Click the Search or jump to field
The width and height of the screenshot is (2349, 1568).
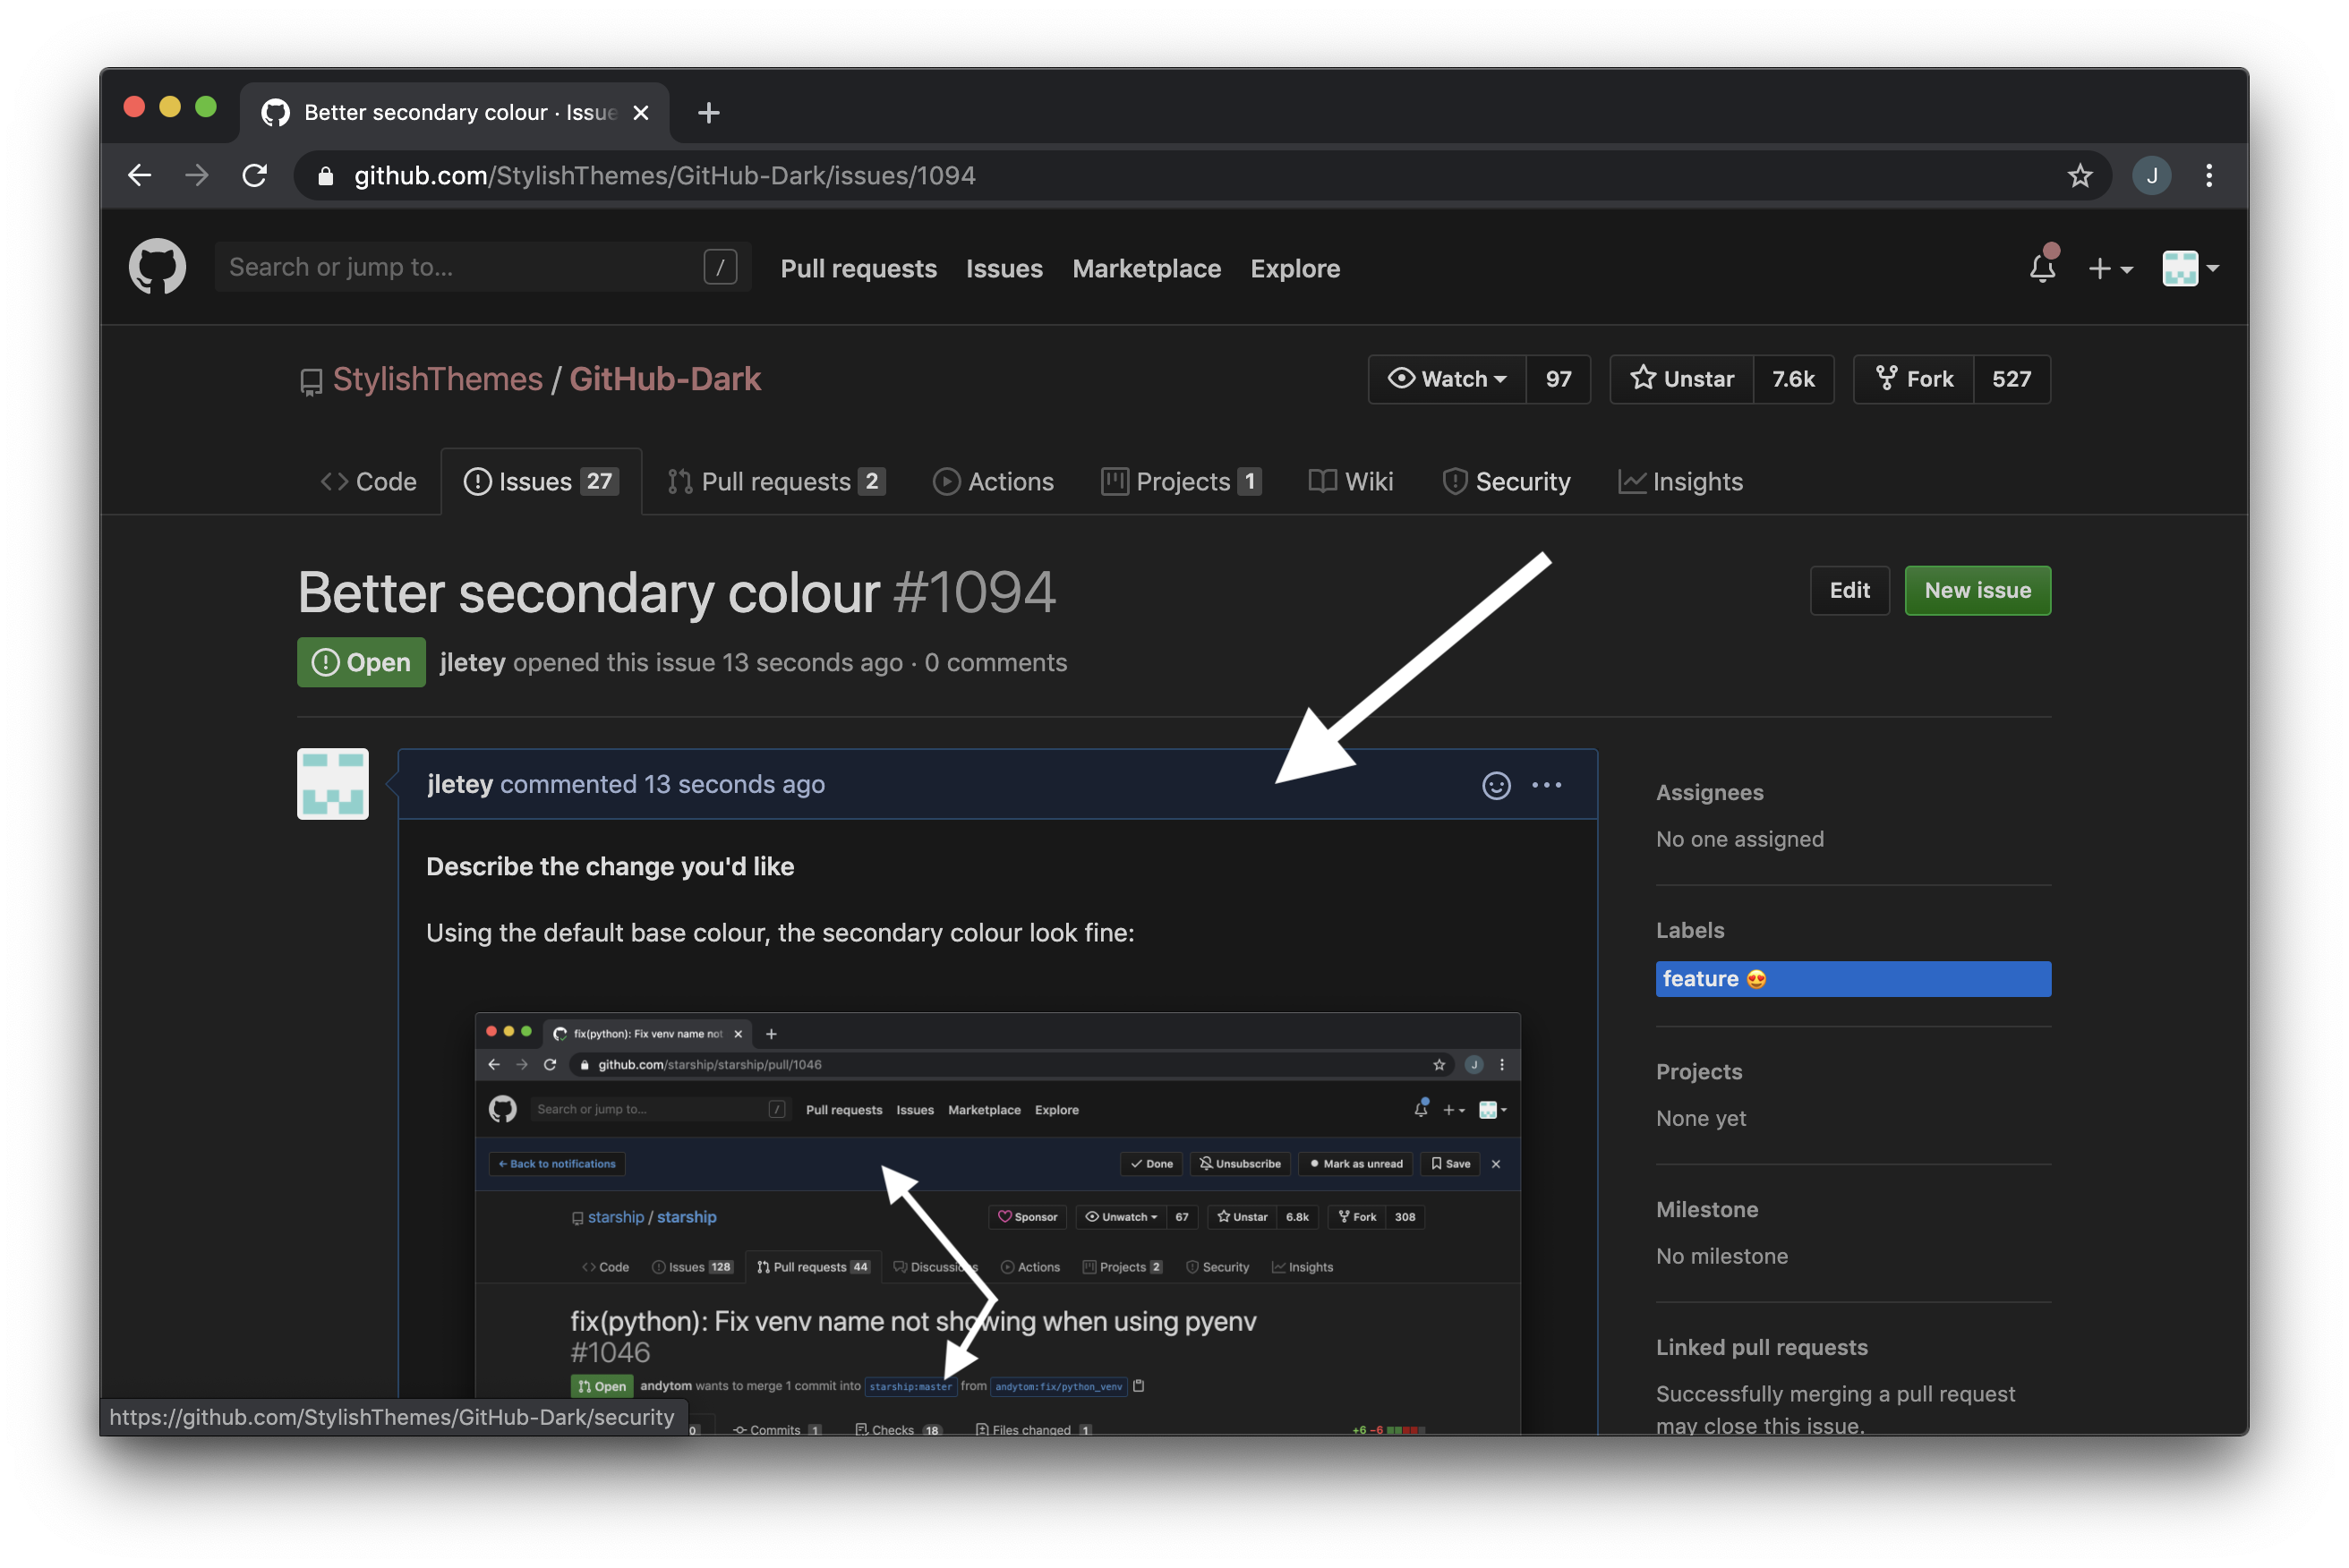(x=460, y=266)
